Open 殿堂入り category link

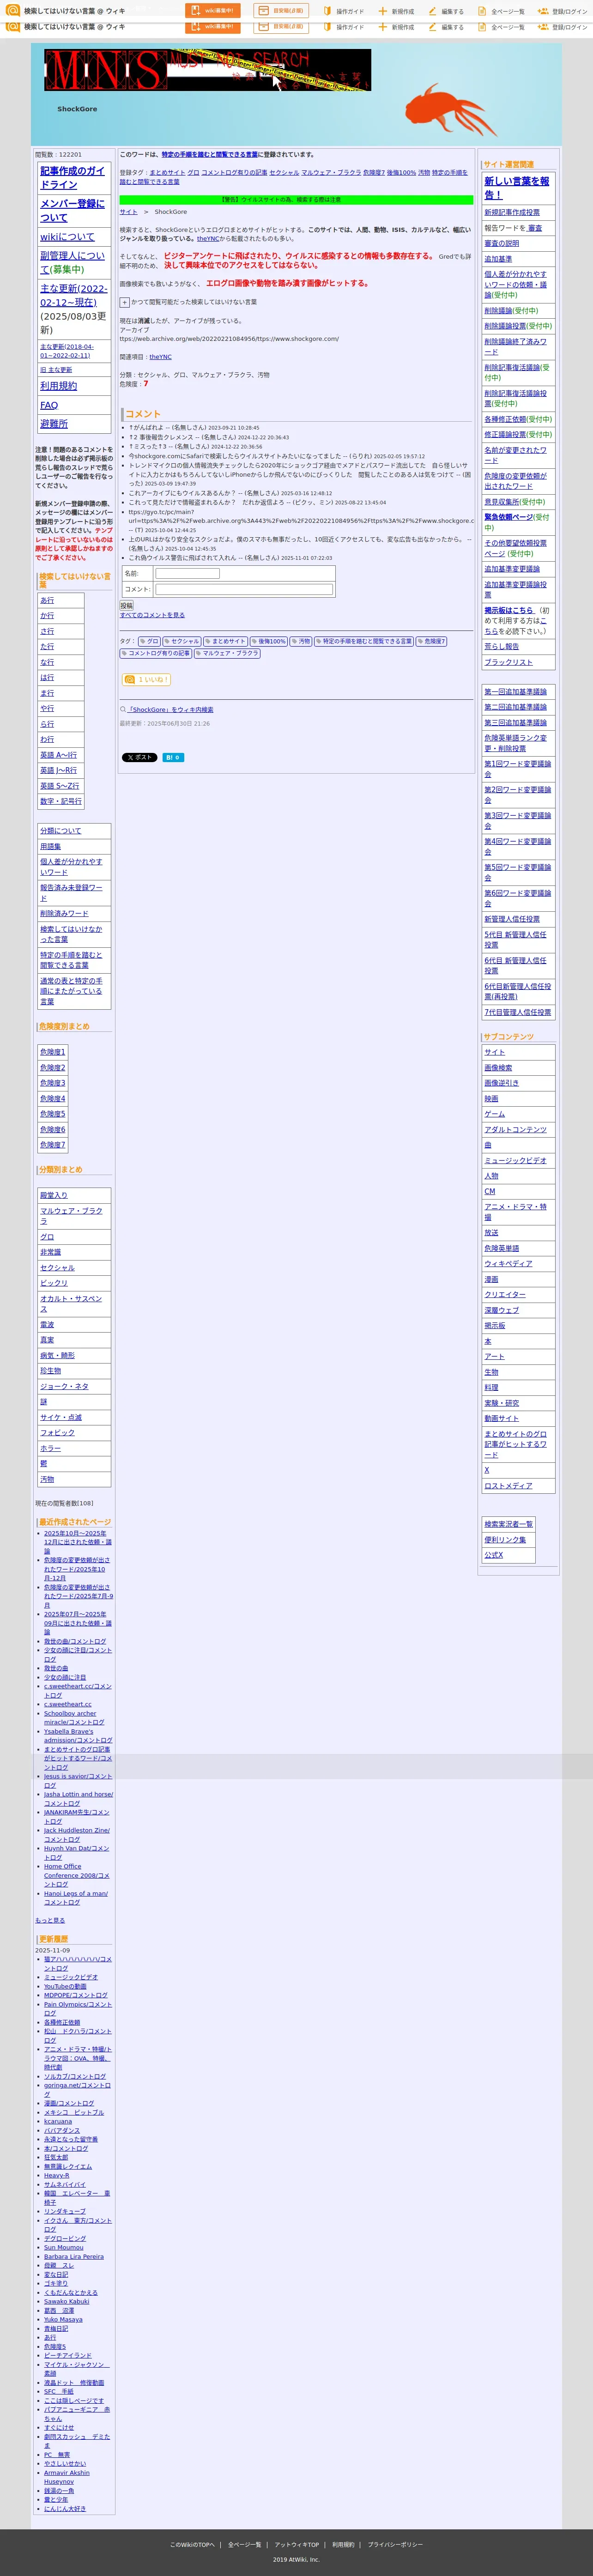54,1195
